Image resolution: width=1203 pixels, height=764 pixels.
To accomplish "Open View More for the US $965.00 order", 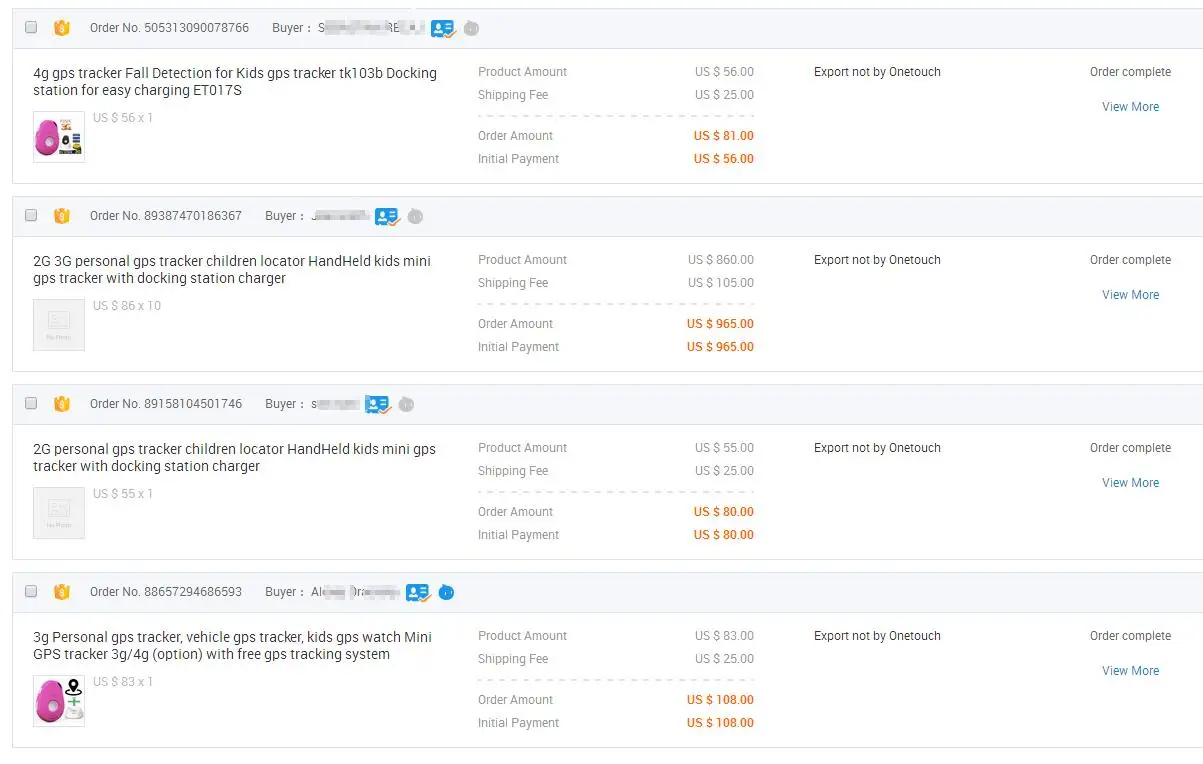I will point(1130,295).
